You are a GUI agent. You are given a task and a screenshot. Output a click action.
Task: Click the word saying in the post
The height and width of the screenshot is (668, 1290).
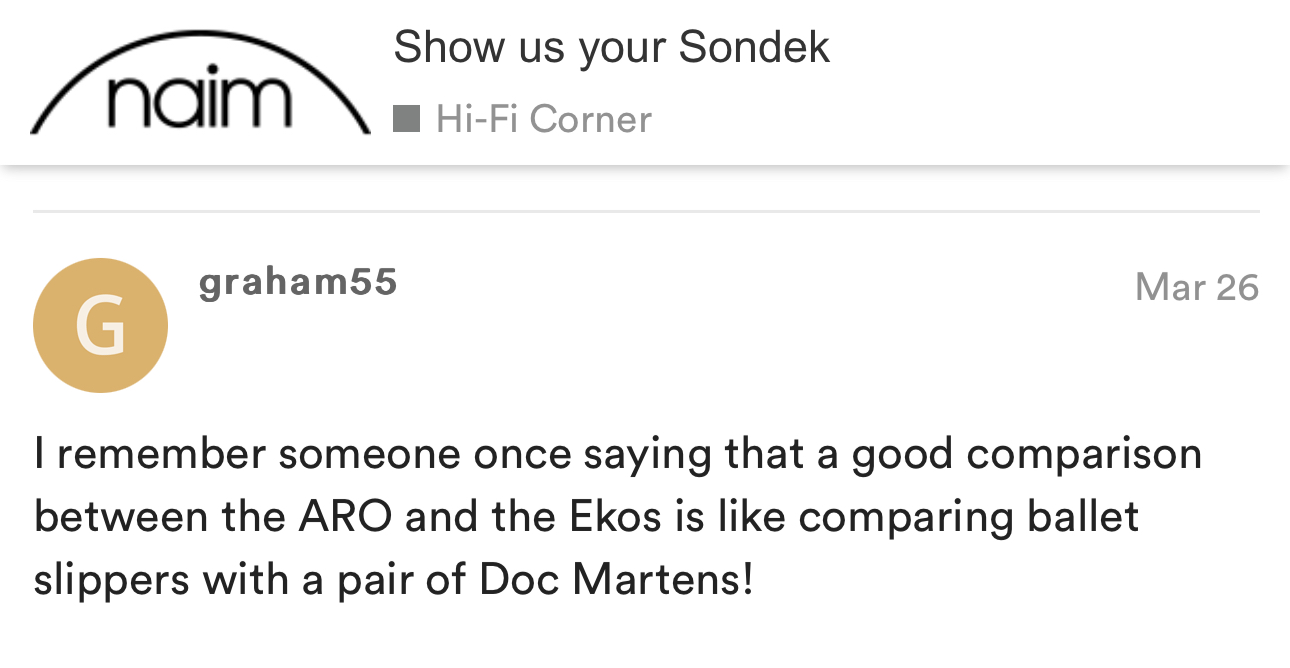pyautogui.click(x=647, y=454)
